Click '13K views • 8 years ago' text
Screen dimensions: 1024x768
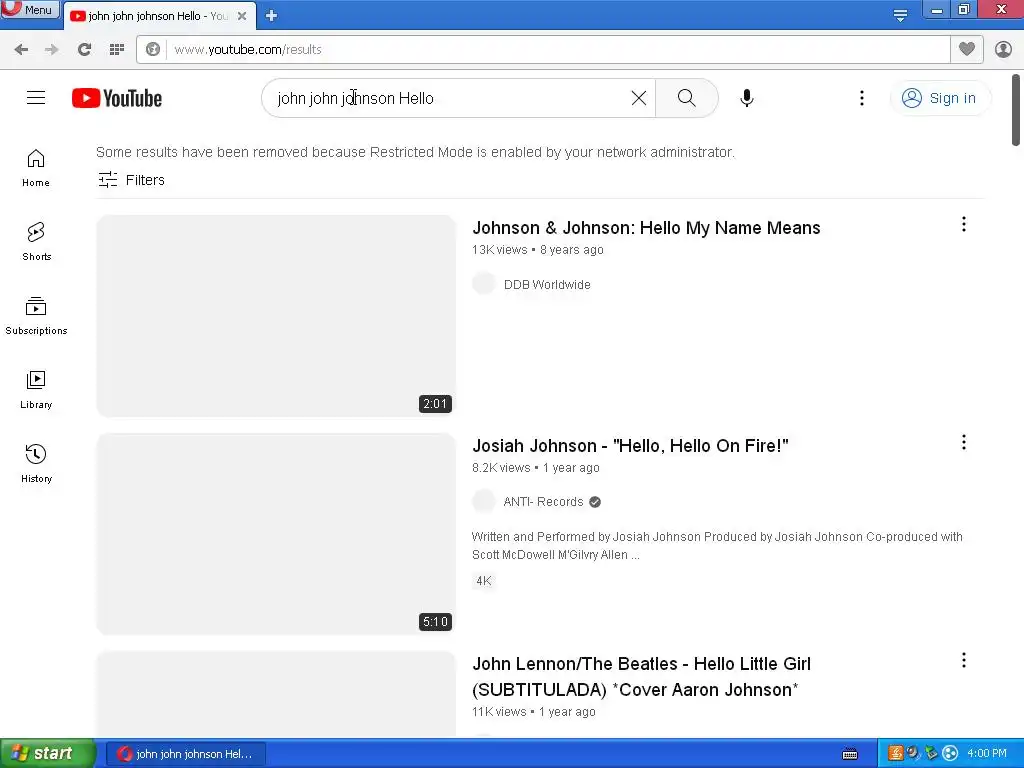tap(538, 250)
